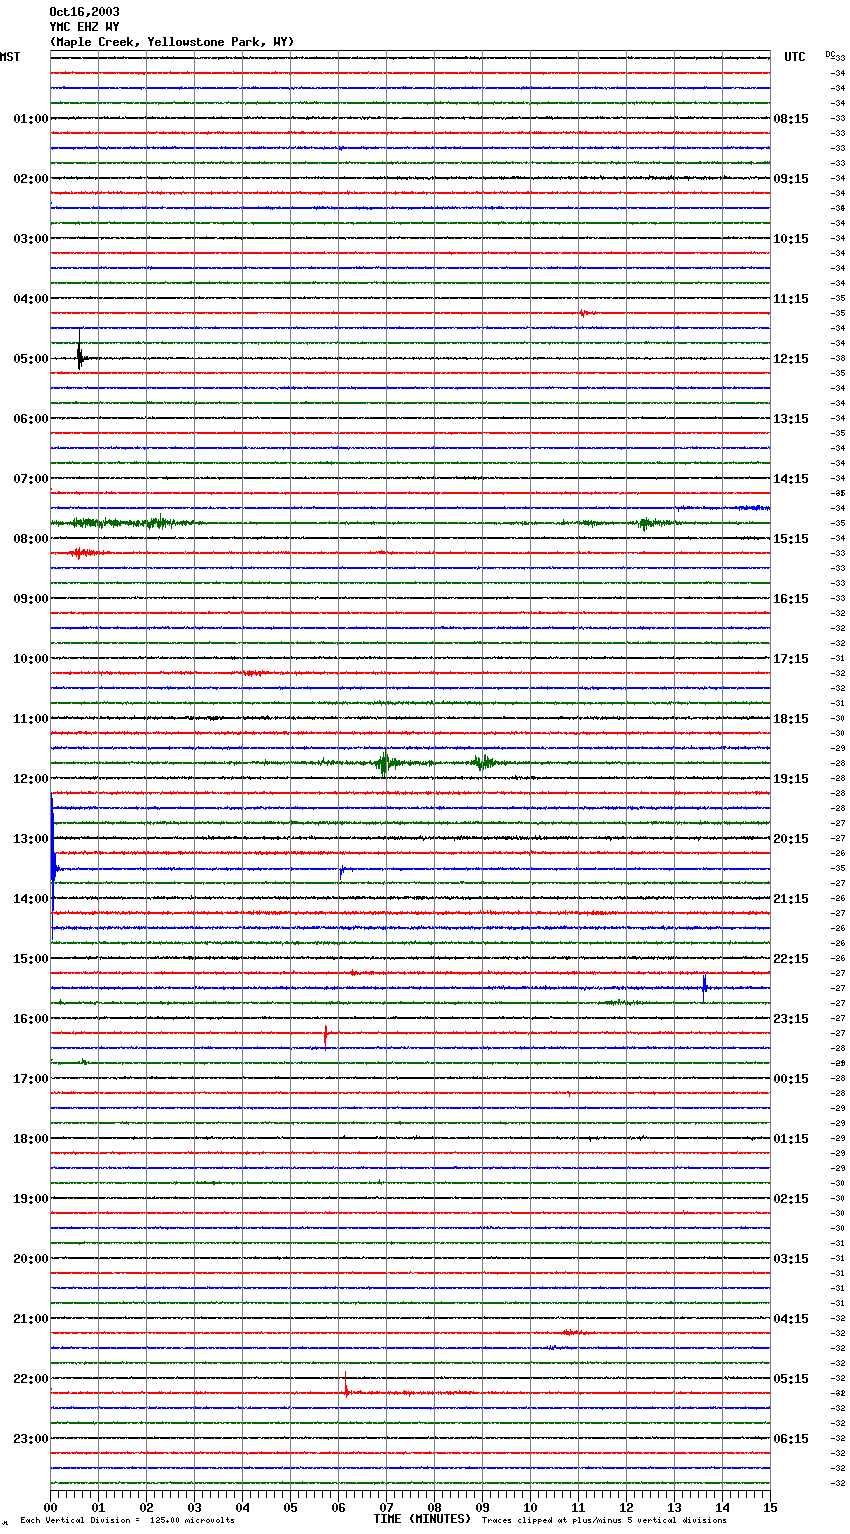Click the red spike on the trace after 16:00
Image resolution: width=850 pixels, height=1534 pixels.
[x=326, y=1034]
